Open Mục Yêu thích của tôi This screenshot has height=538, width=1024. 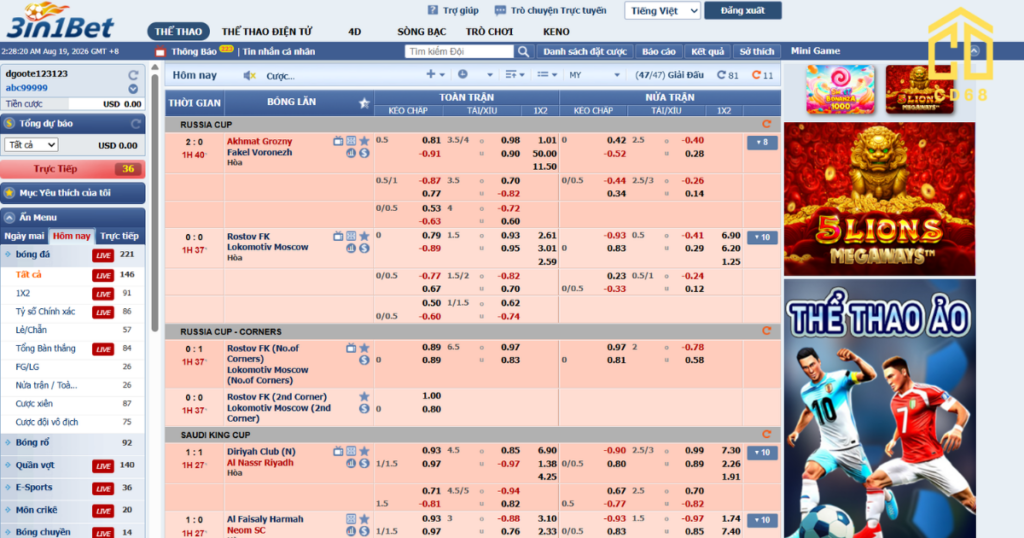click(72, 193)
